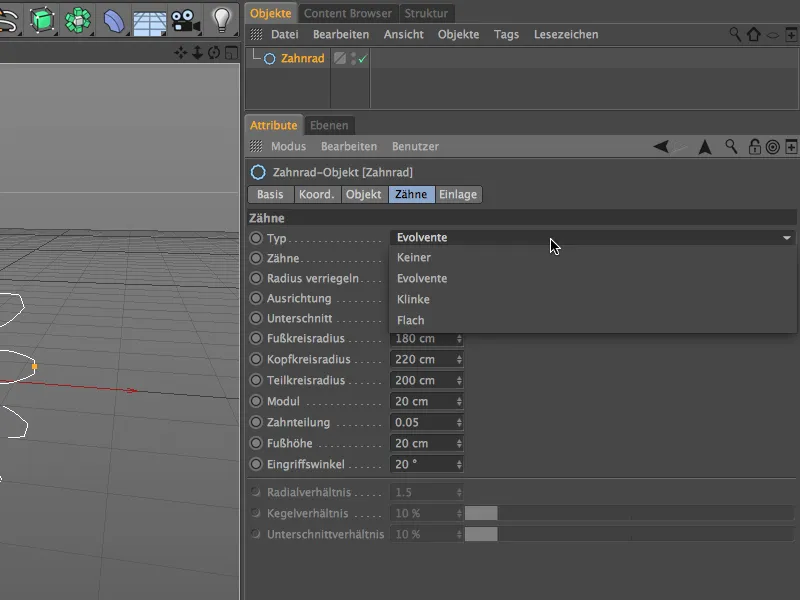Switch to Ebenen tab
Viewport: 800px width, 600px height.
(329, 126)
